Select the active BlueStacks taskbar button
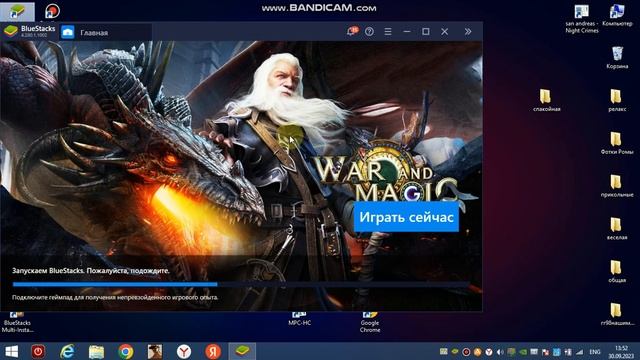The height and width of the screenshot is (360, 640). coord(242,351)
